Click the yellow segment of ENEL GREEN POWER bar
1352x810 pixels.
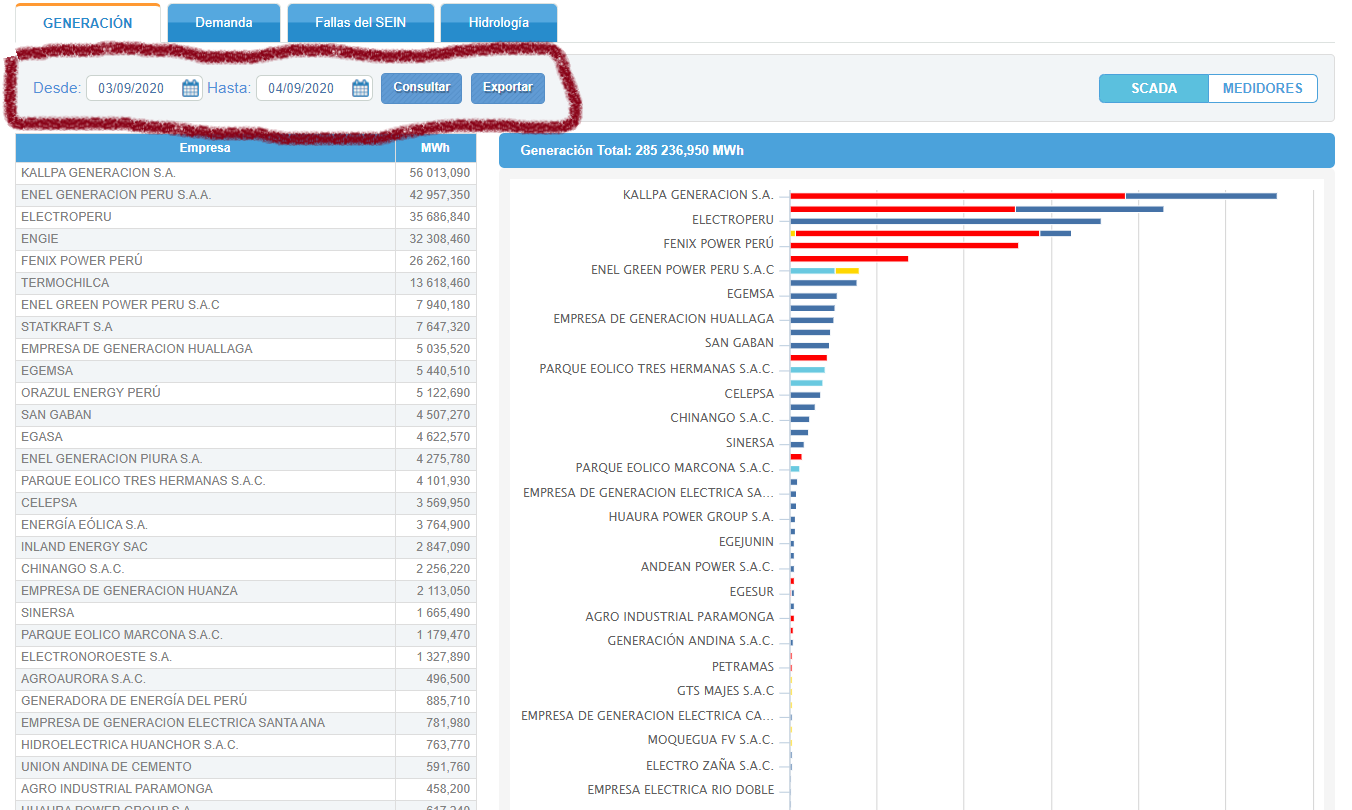(846, 270)
